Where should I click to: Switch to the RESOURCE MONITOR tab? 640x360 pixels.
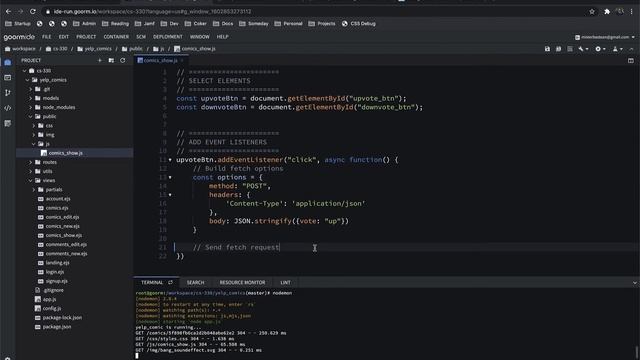(242, 282)
